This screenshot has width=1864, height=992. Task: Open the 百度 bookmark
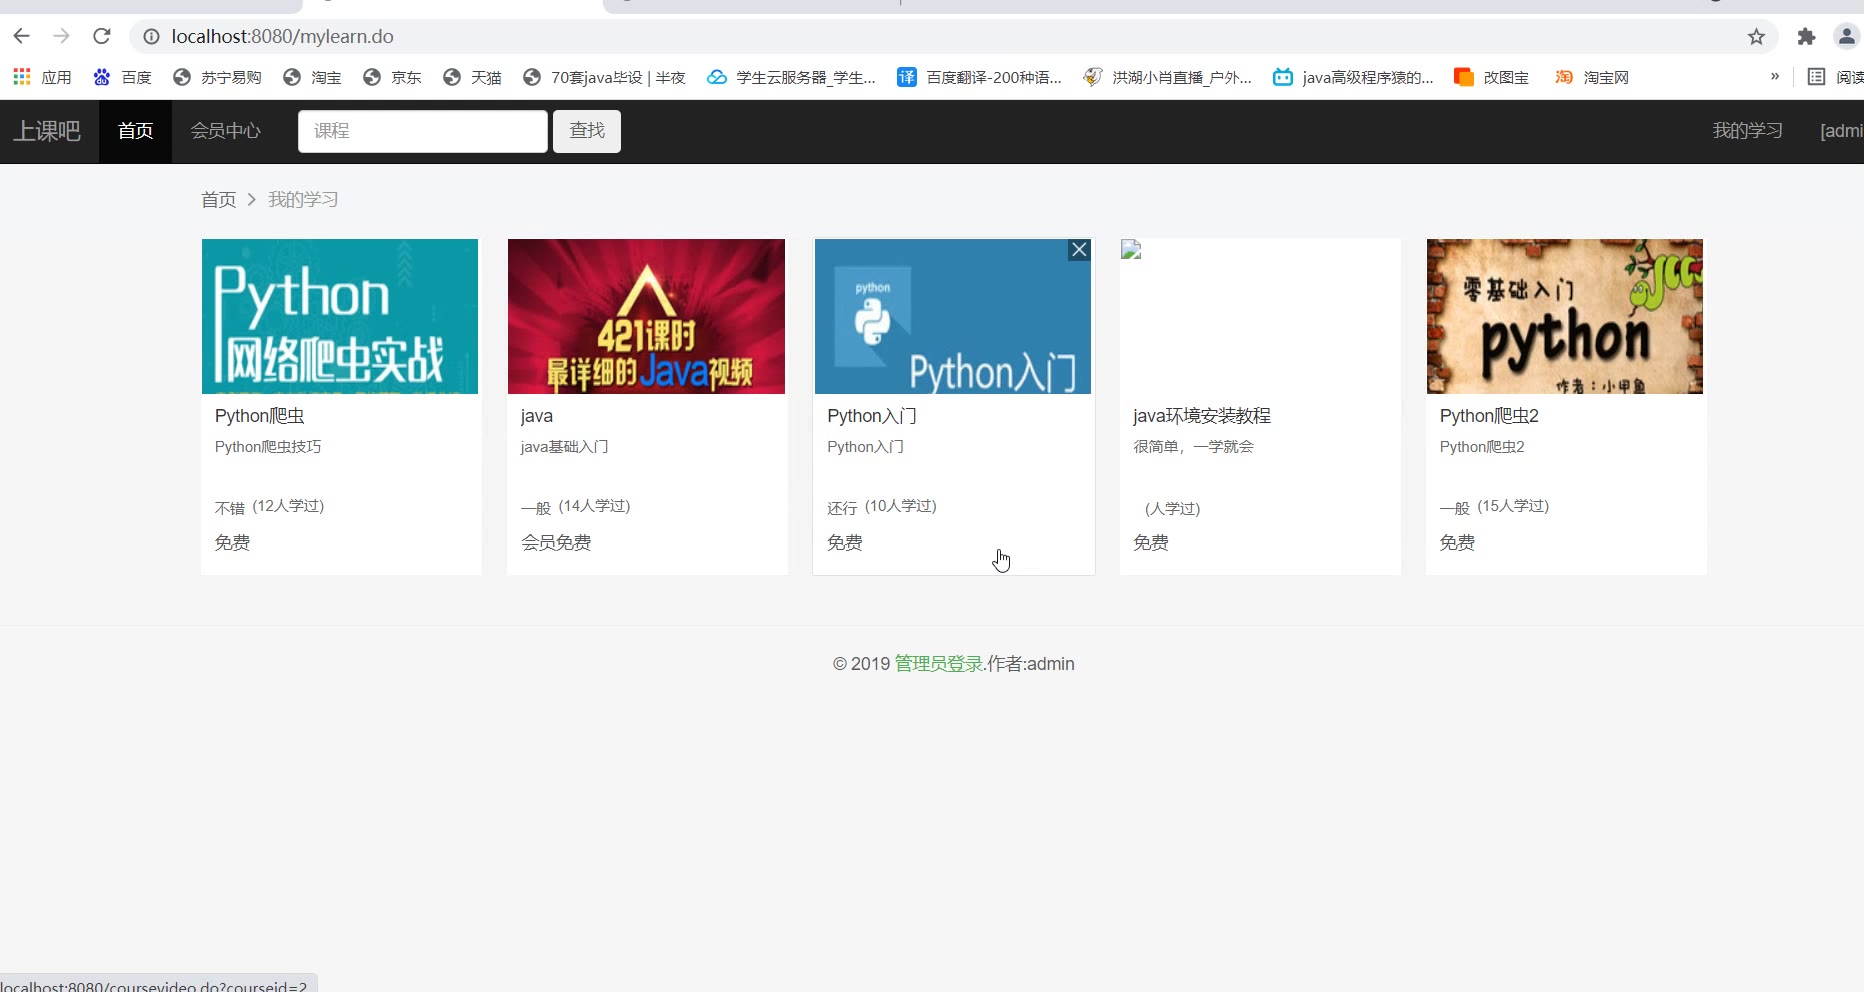(x=122, y=77)
